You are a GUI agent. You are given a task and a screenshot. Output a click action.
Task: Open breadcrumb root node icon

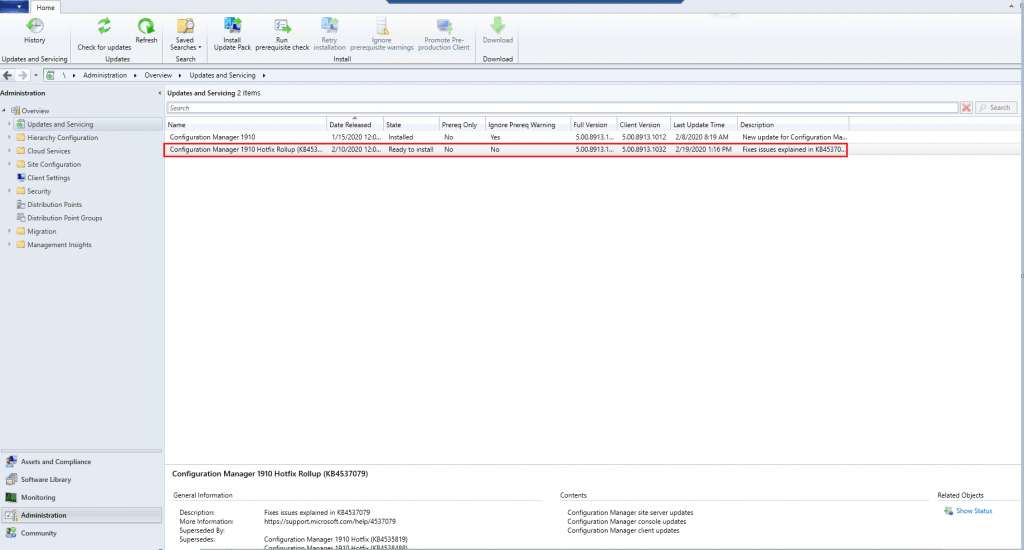click(50, 75)
